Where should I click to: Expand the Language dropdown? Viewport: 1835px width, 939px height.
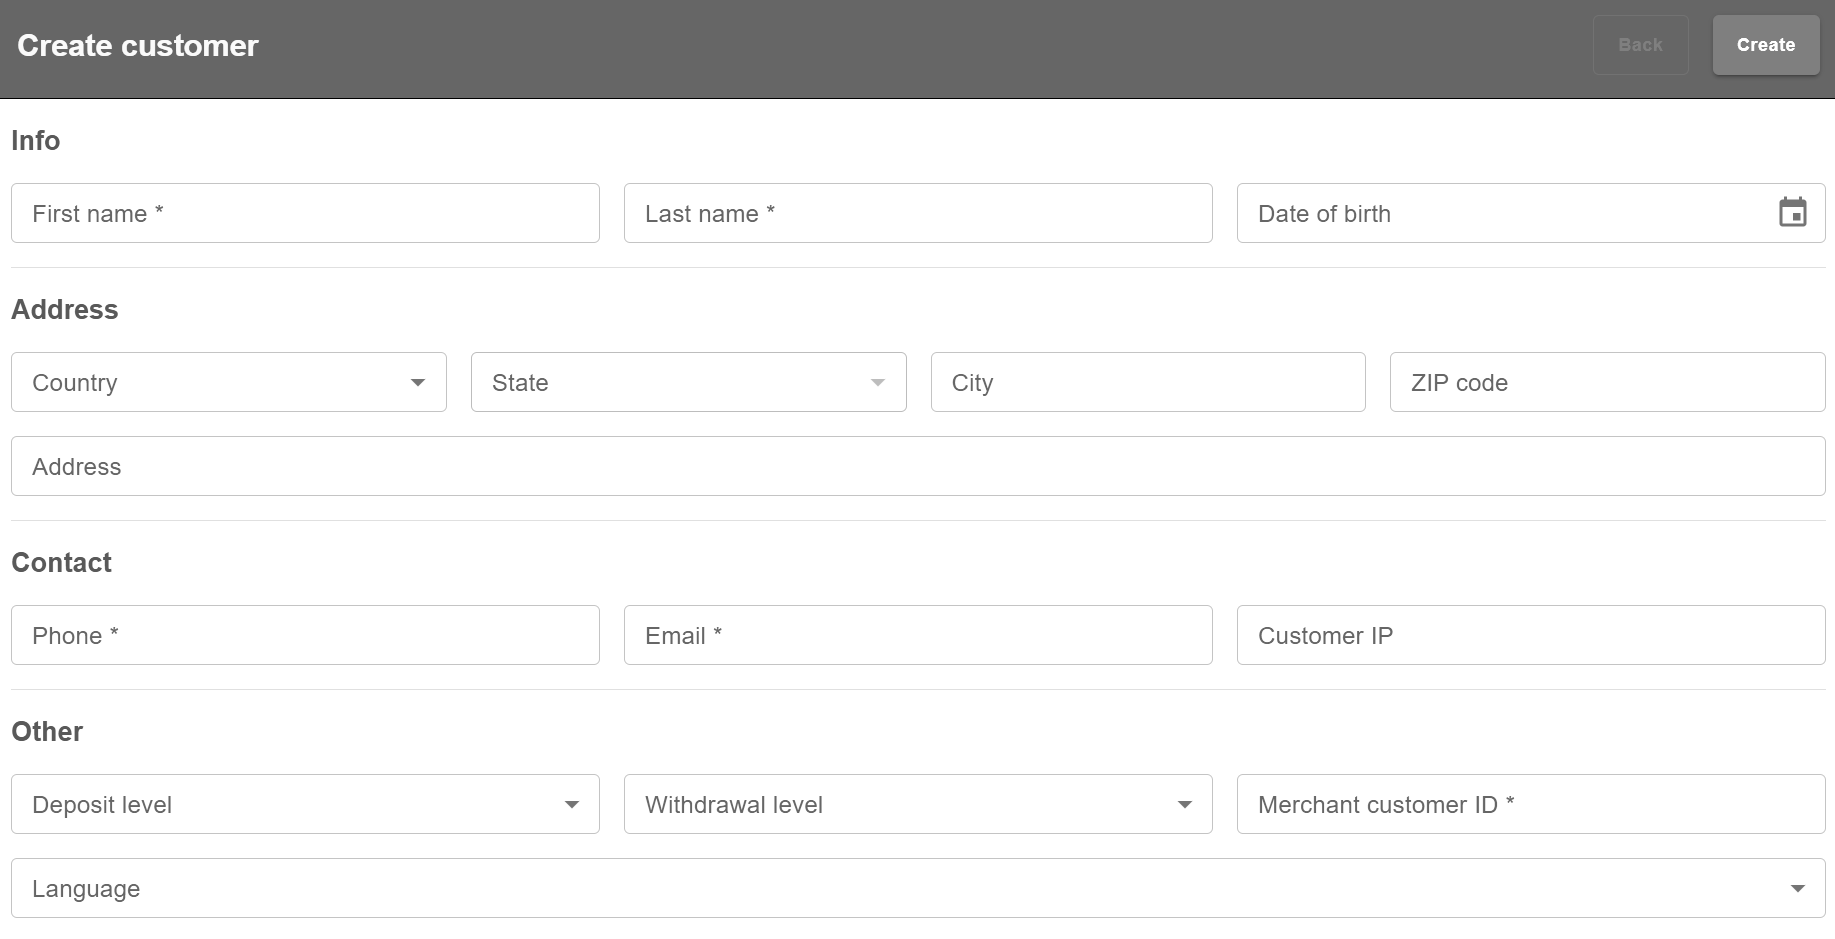coord(917,888)
